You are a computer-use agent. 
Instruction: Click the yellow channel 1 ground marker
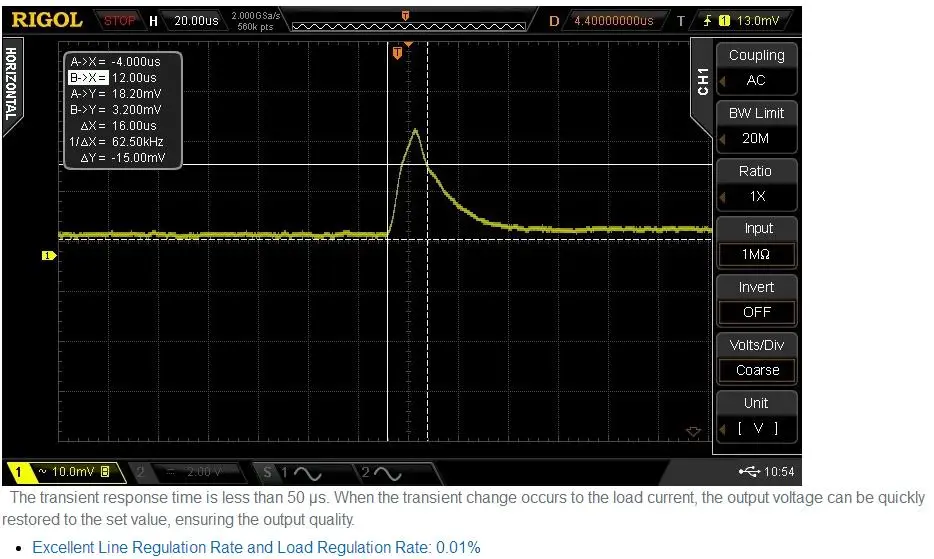[48, 256]
